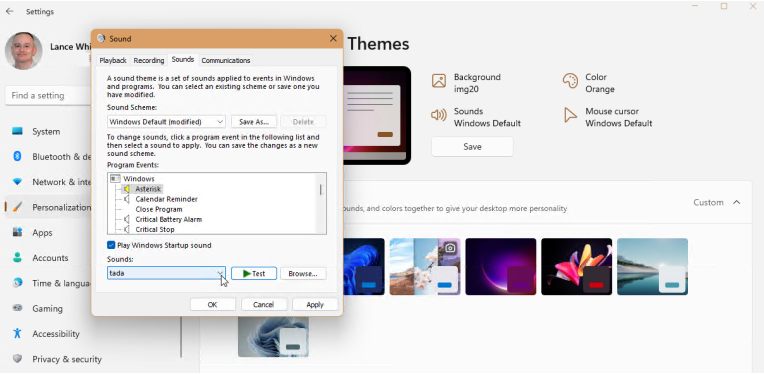764x374 pixels.
Task: Close the Sound dialog
Action: pos(333,38)
